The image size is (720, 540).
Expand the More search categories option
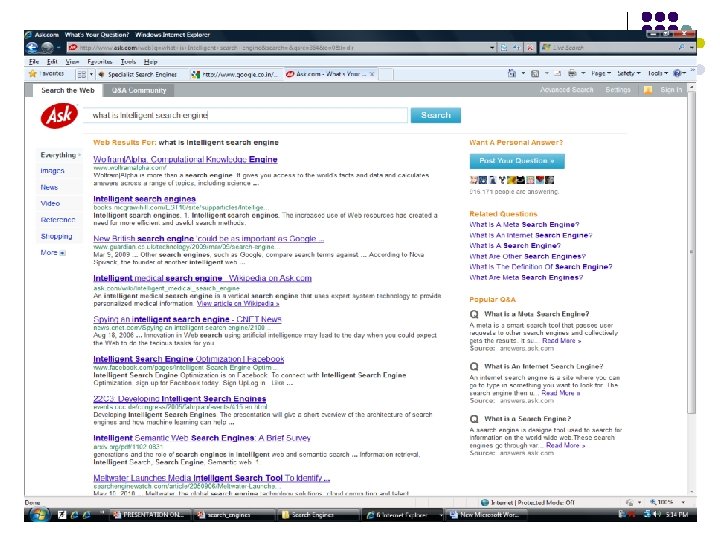[x=53, y=253]
